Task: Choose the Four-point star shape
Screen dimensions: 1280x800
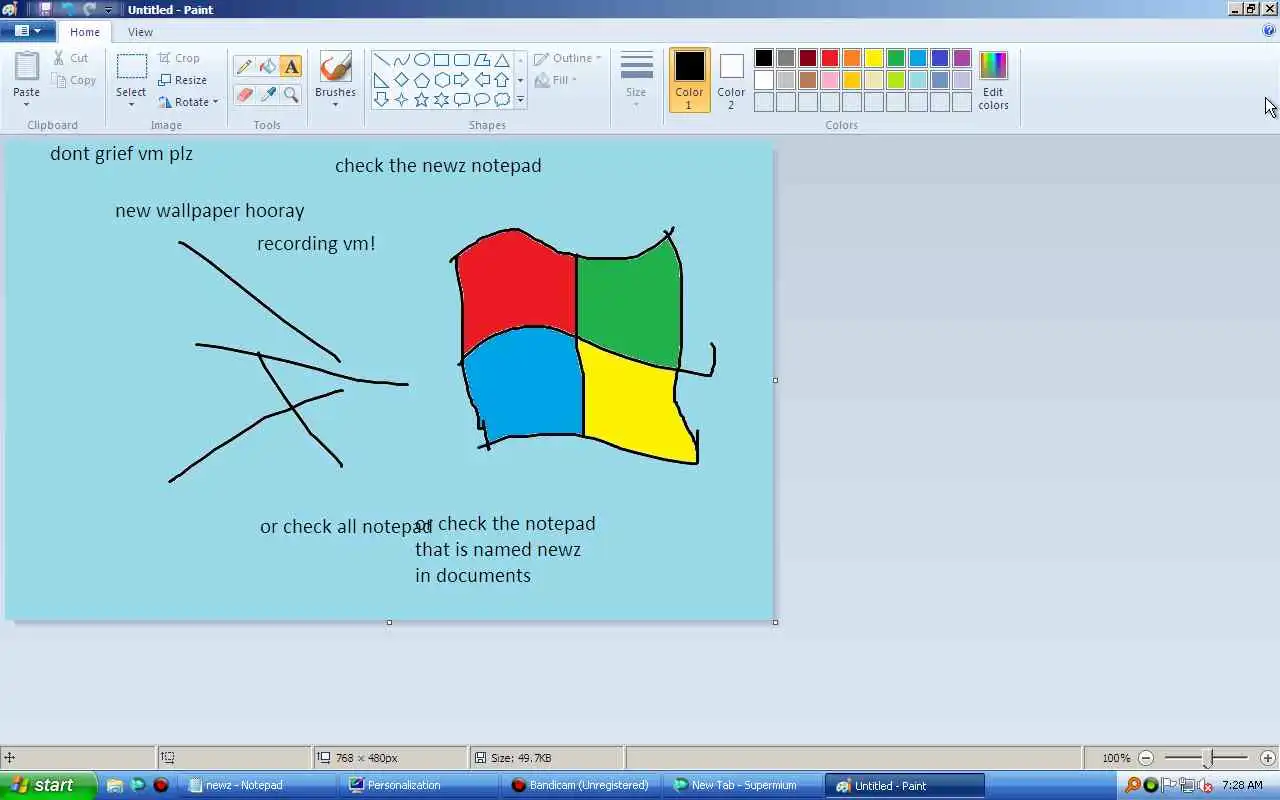Action: pyautogui.click(x=401, y=100)
